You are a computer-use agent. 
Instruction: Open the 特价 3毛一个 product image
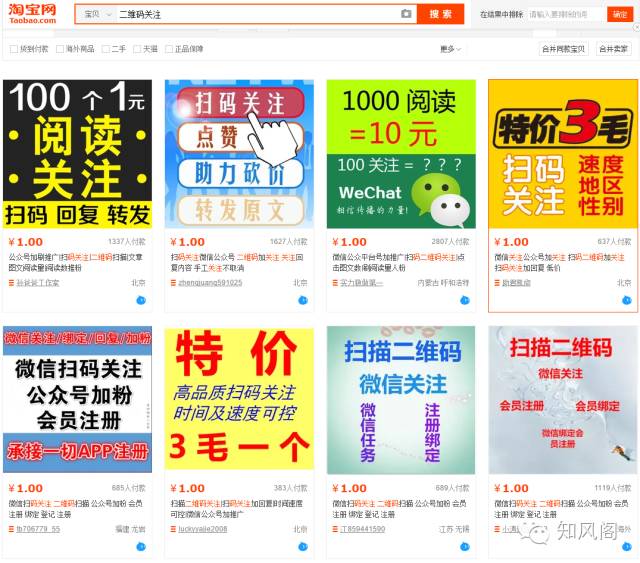coord(240,399)
